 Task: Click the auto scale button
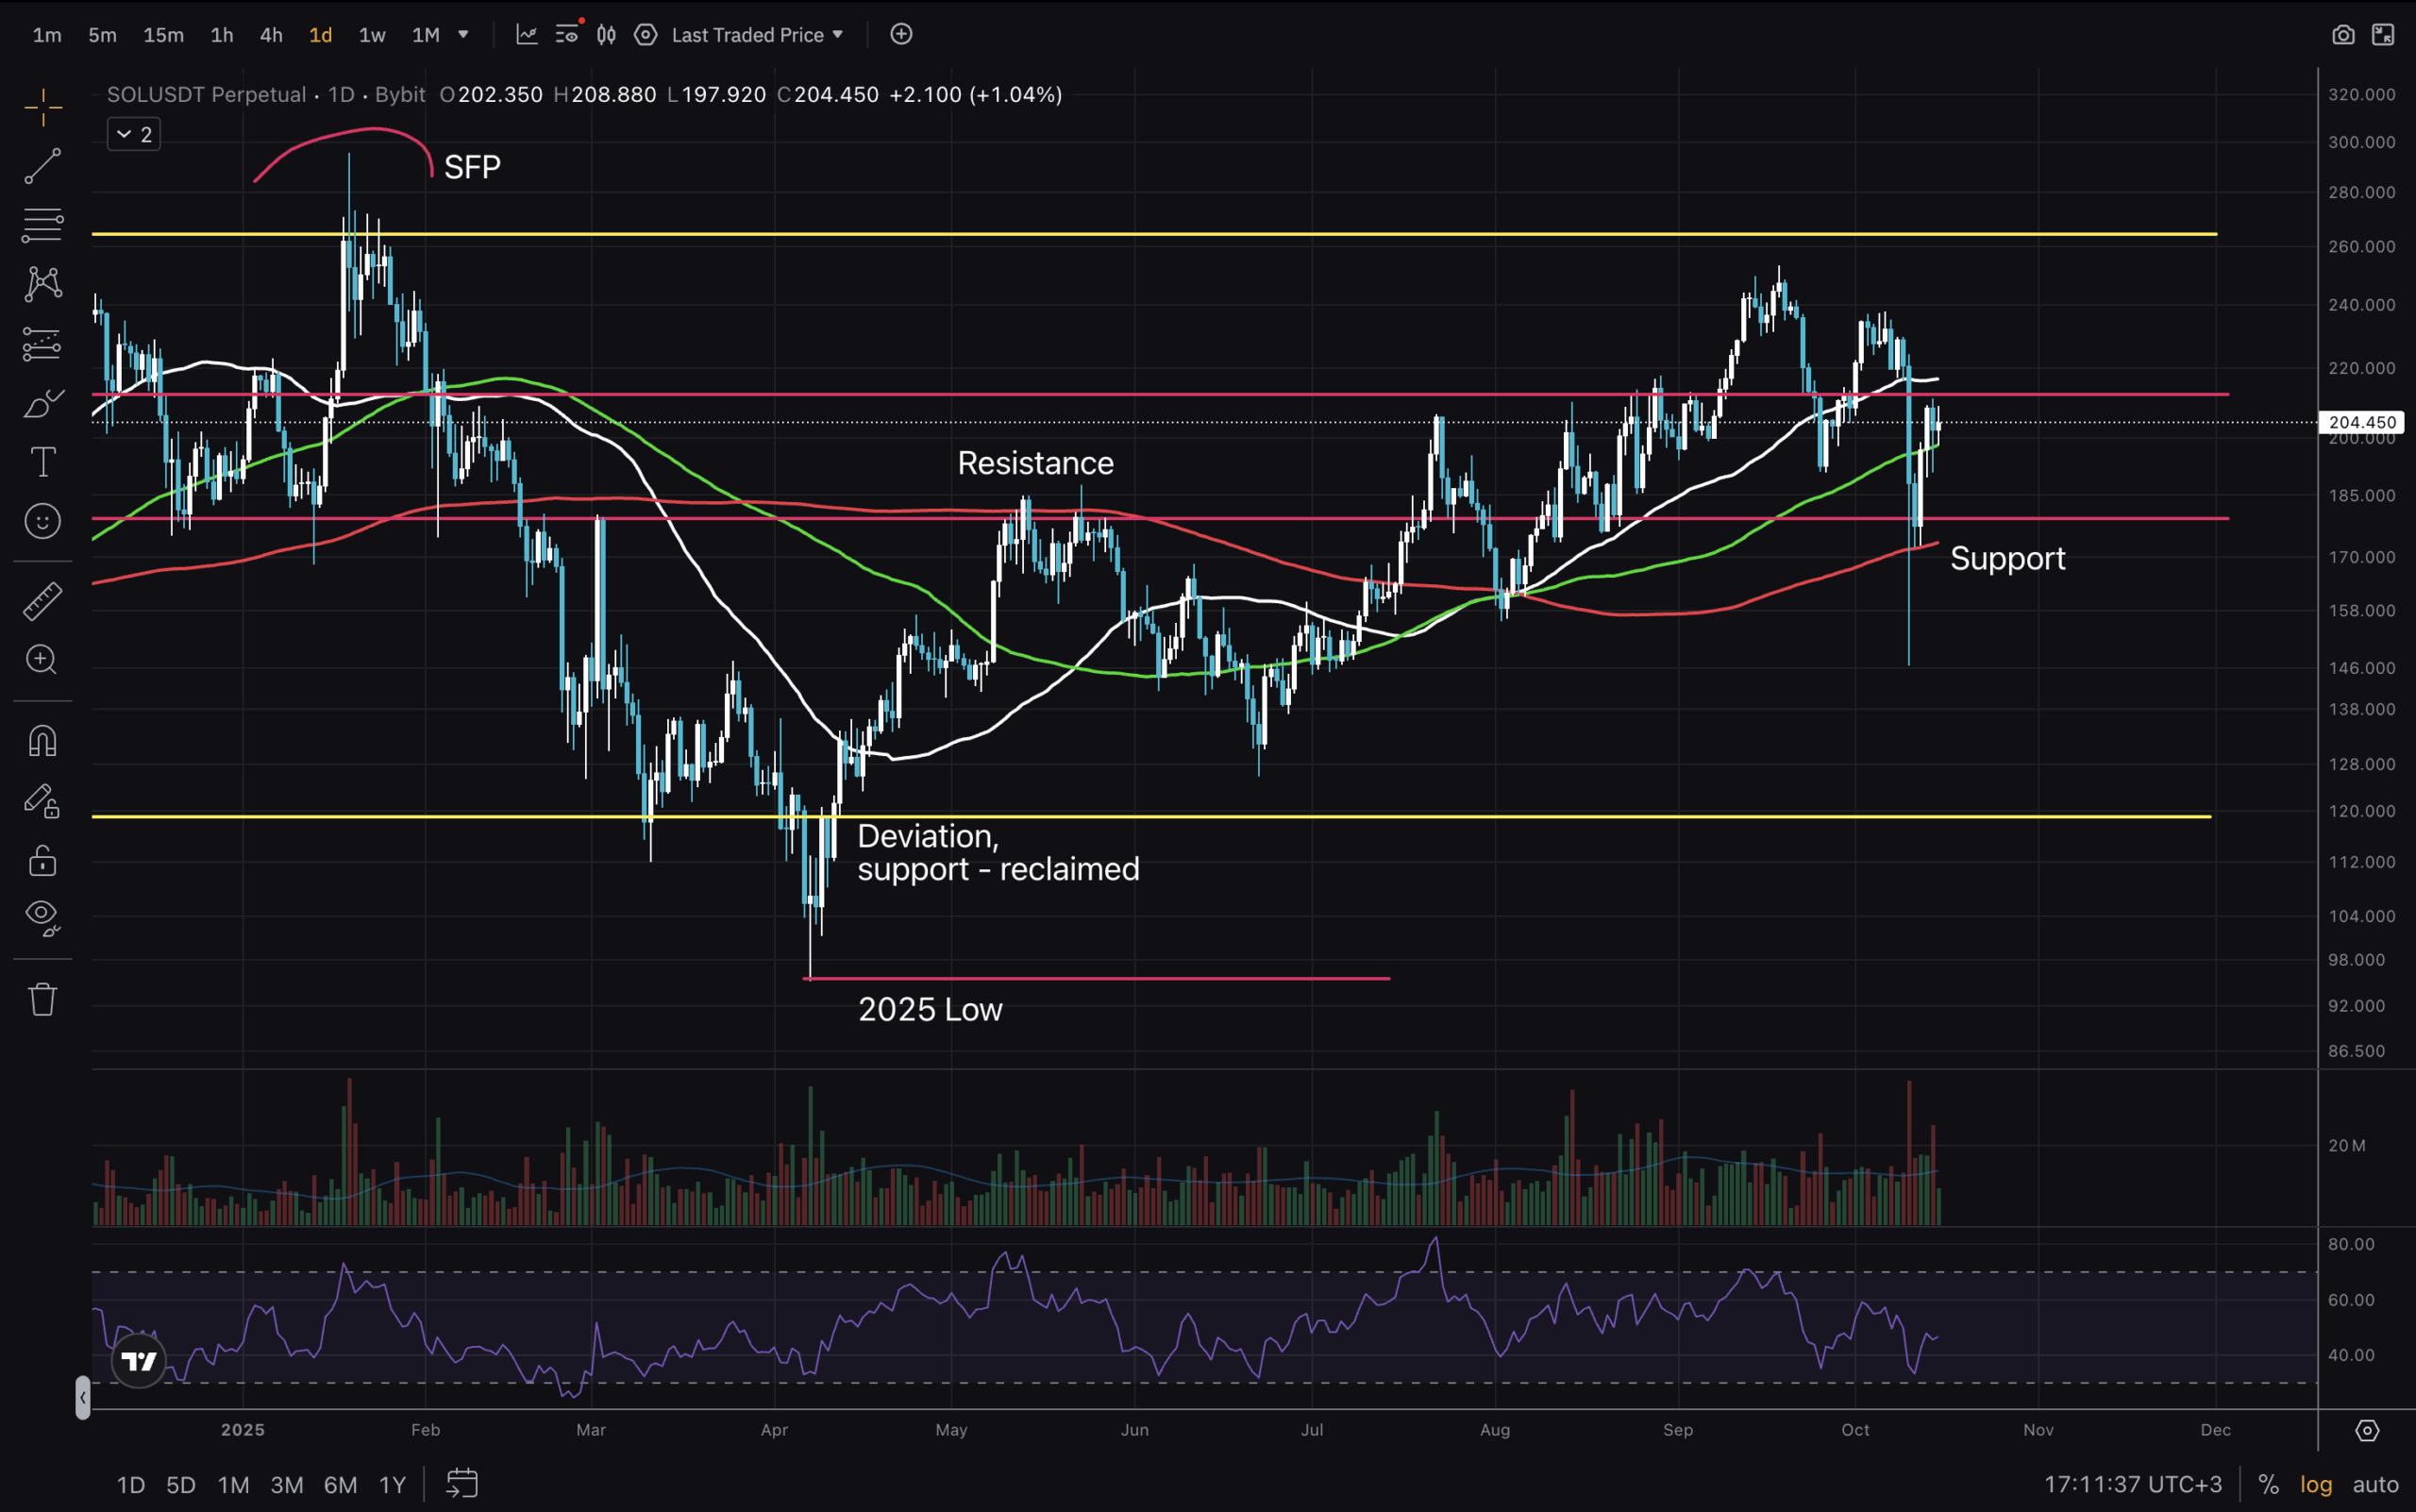pyautogui.click(x=2375, y=1484)
